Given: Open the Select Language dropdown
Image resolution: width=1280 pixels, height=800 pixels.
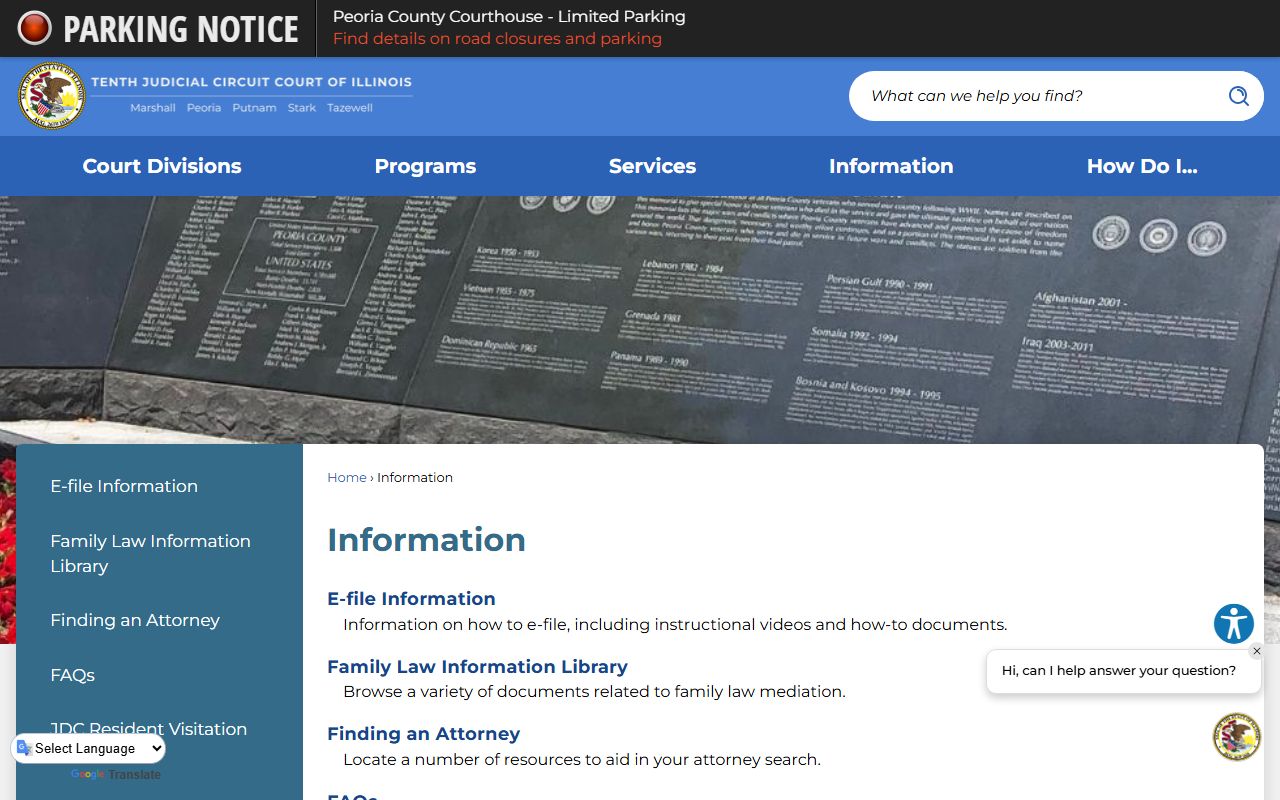Looking at the screenshot, I should click(90, 748).
